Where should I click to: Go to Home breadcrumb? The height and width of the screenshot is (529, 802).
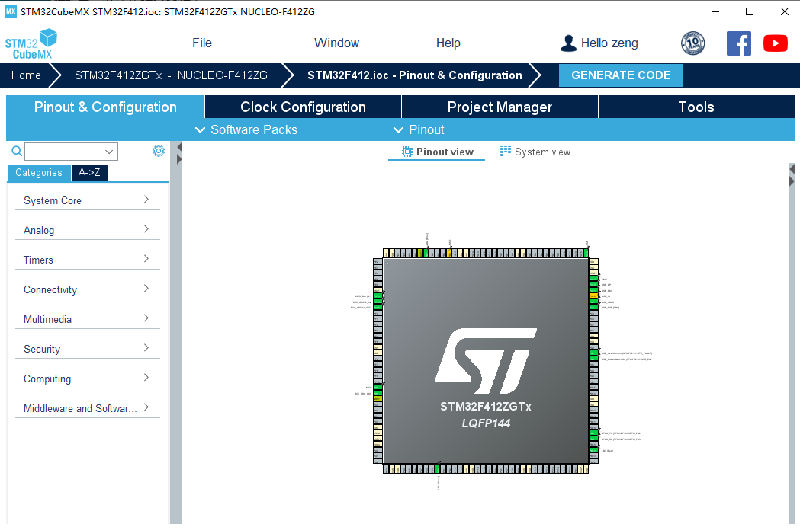click(26, 75)
